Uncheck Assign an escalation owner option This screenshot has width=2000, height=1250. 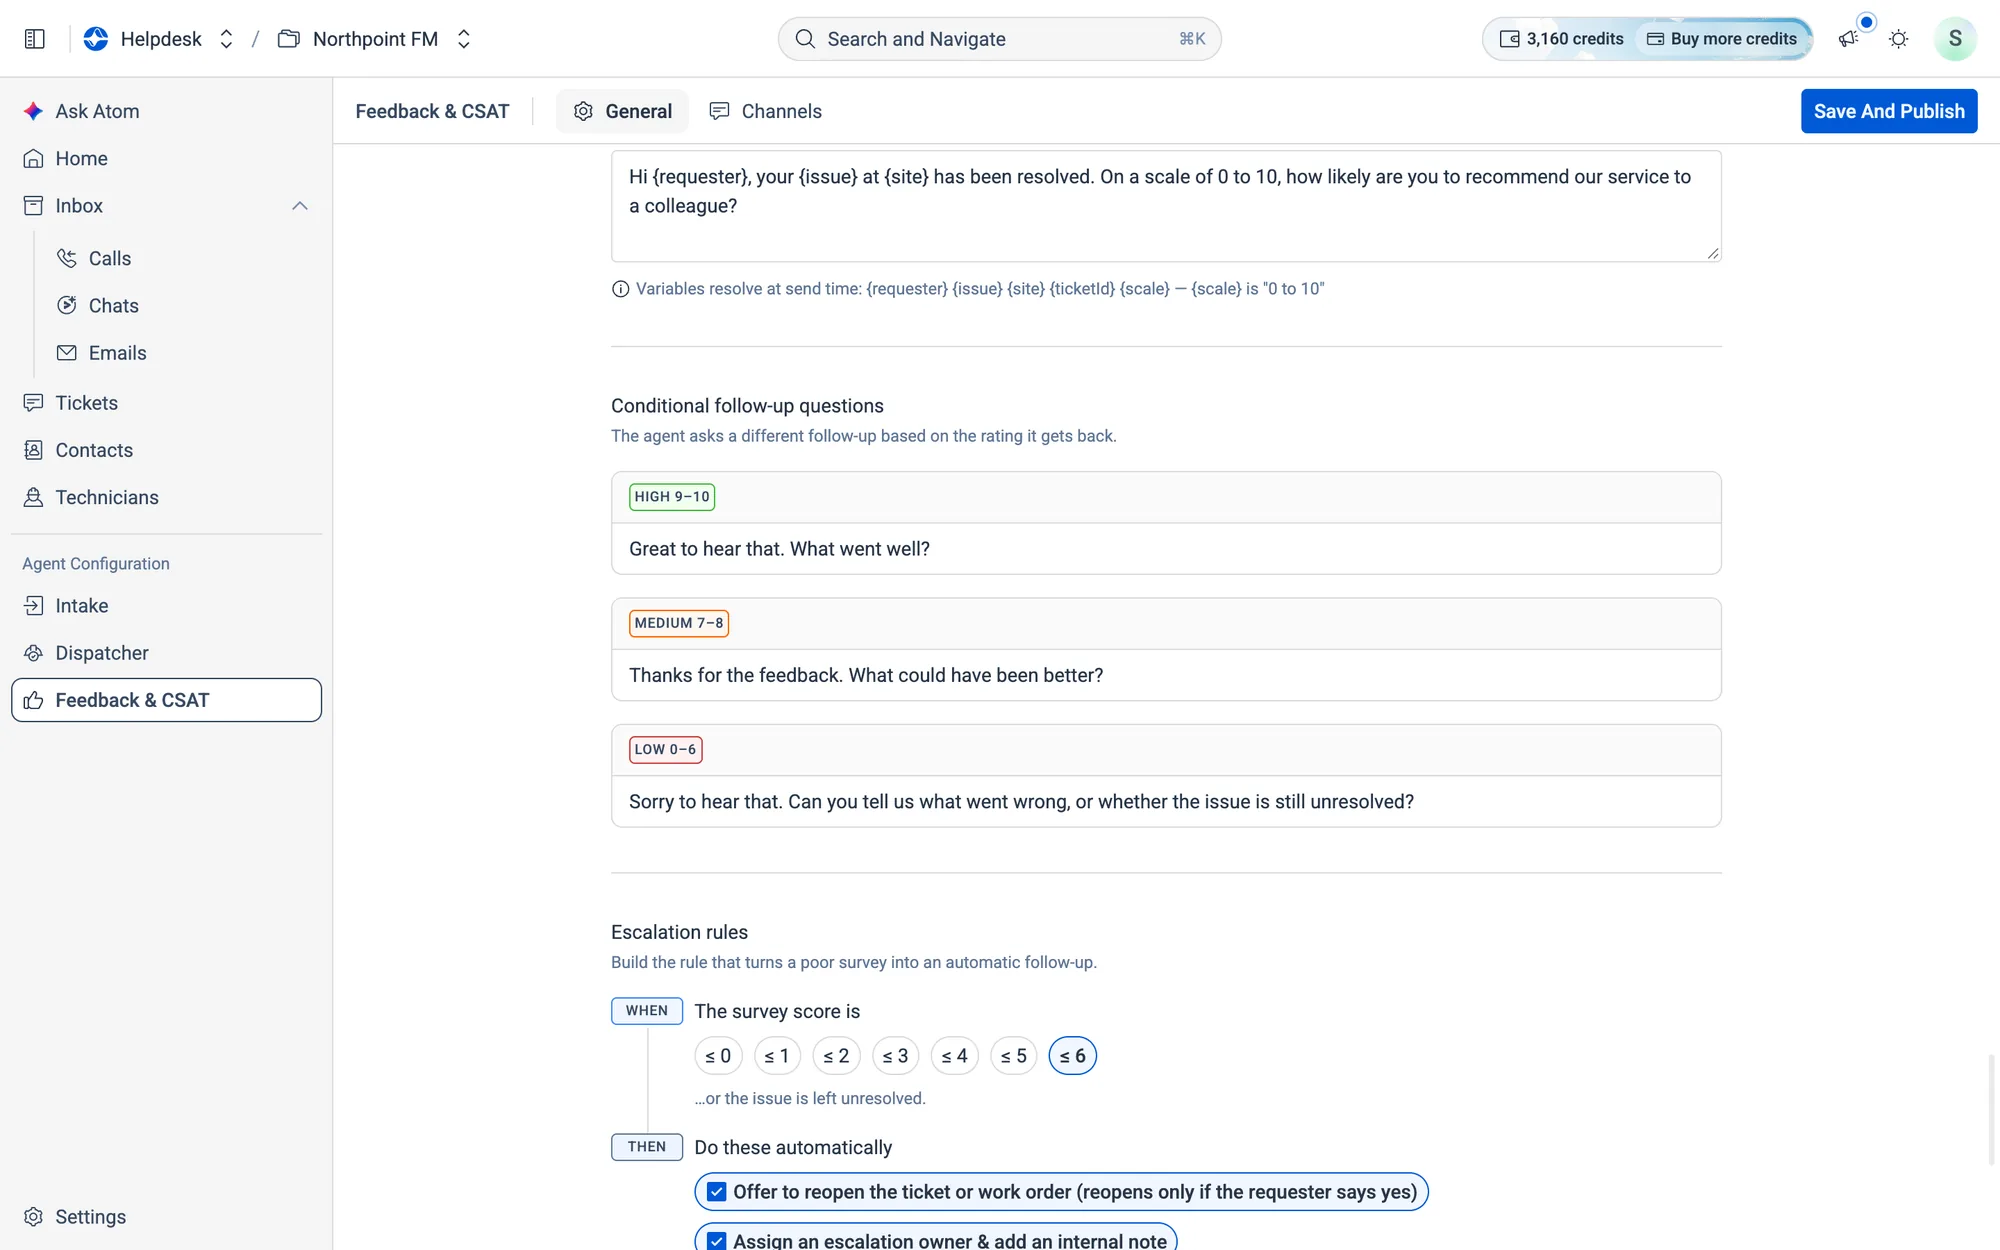[716, 1240]
